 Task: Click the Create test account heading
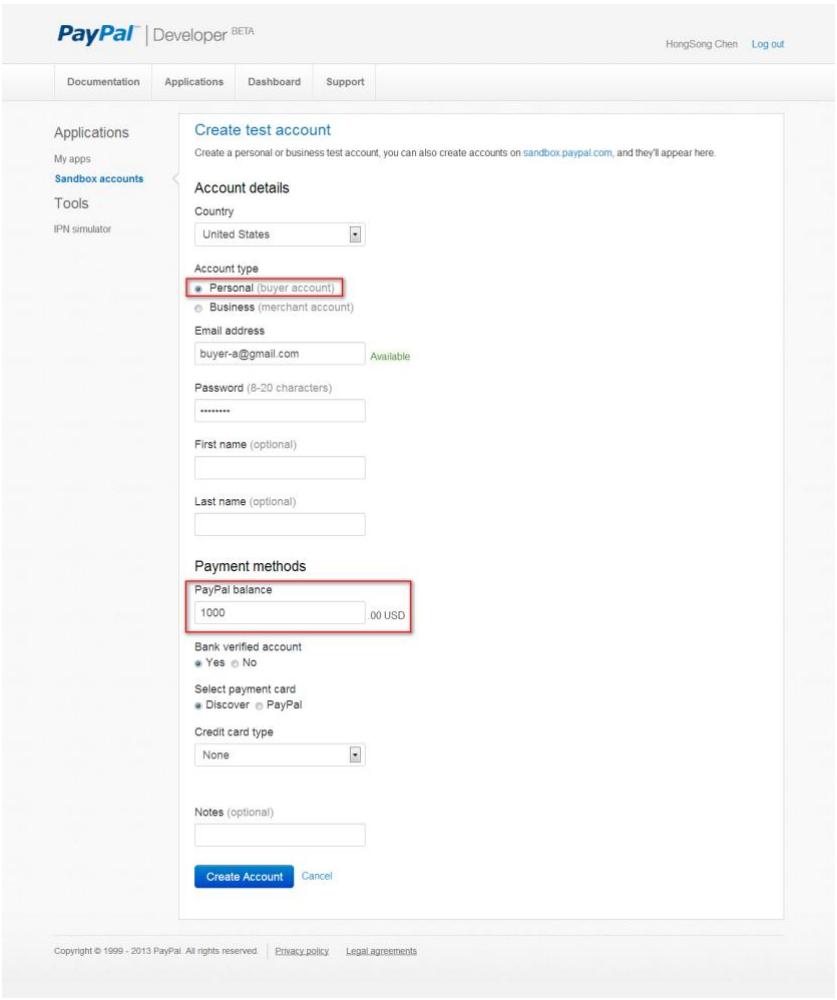point(262,130)
